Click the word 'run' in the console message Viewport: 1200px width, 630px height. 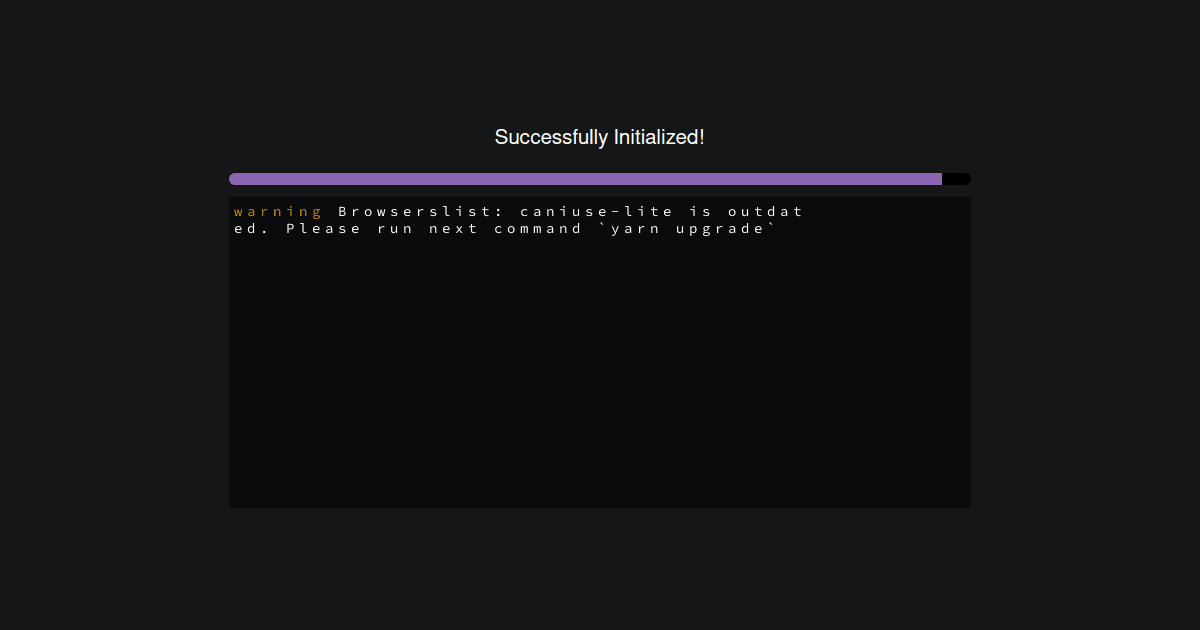point(394,229)
